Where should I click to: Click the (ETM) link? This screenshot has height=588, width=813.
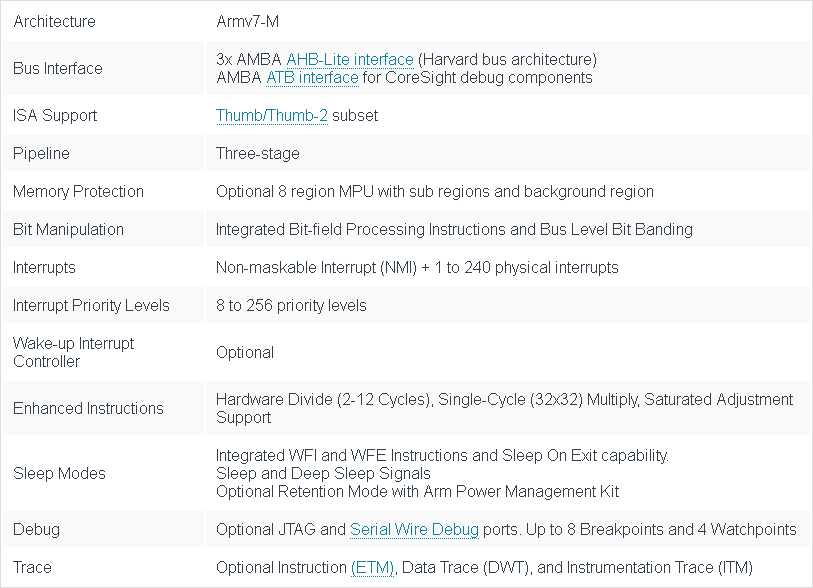tap(372, 568)
